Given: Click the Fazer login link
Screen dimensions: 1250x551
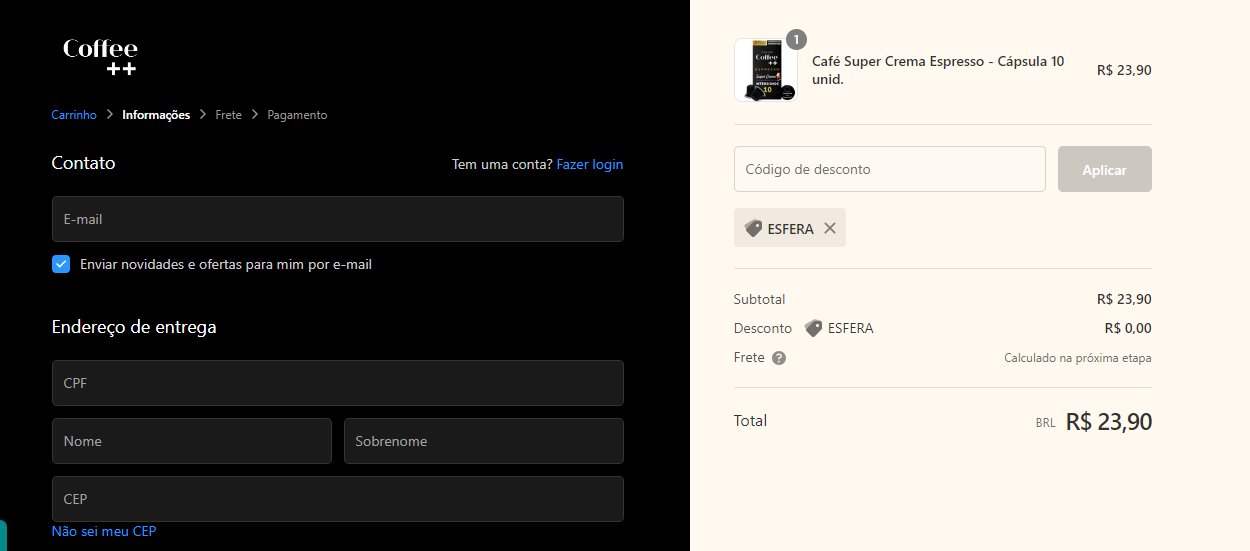Looking at the screenshot, I should click(x=590, y=164).
